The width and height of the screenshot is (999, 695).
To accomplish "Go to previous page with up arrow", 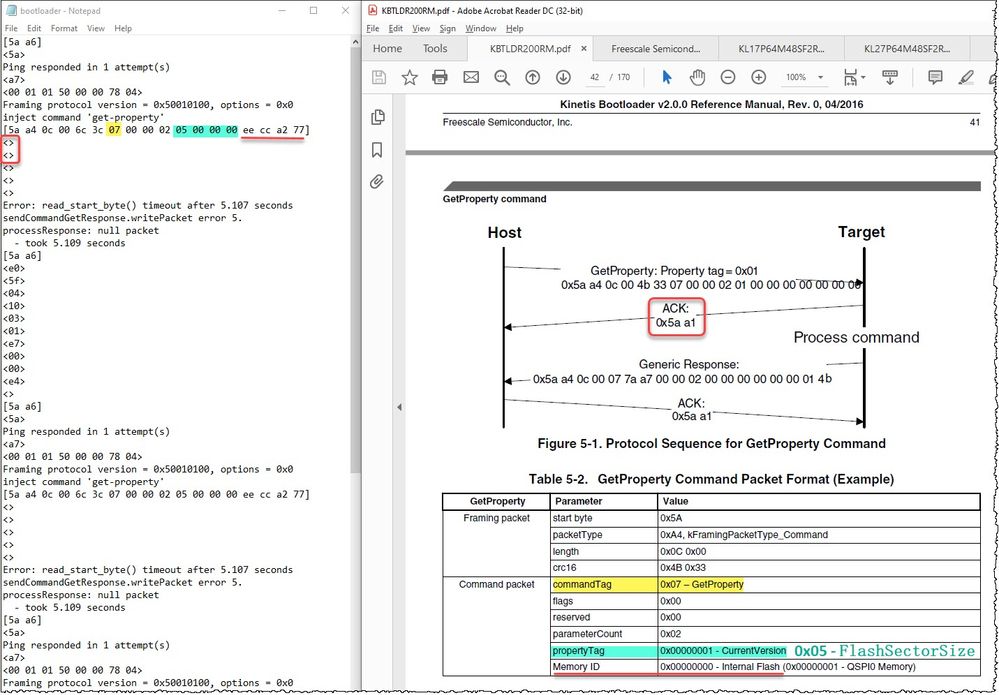I will coord(532,77).
